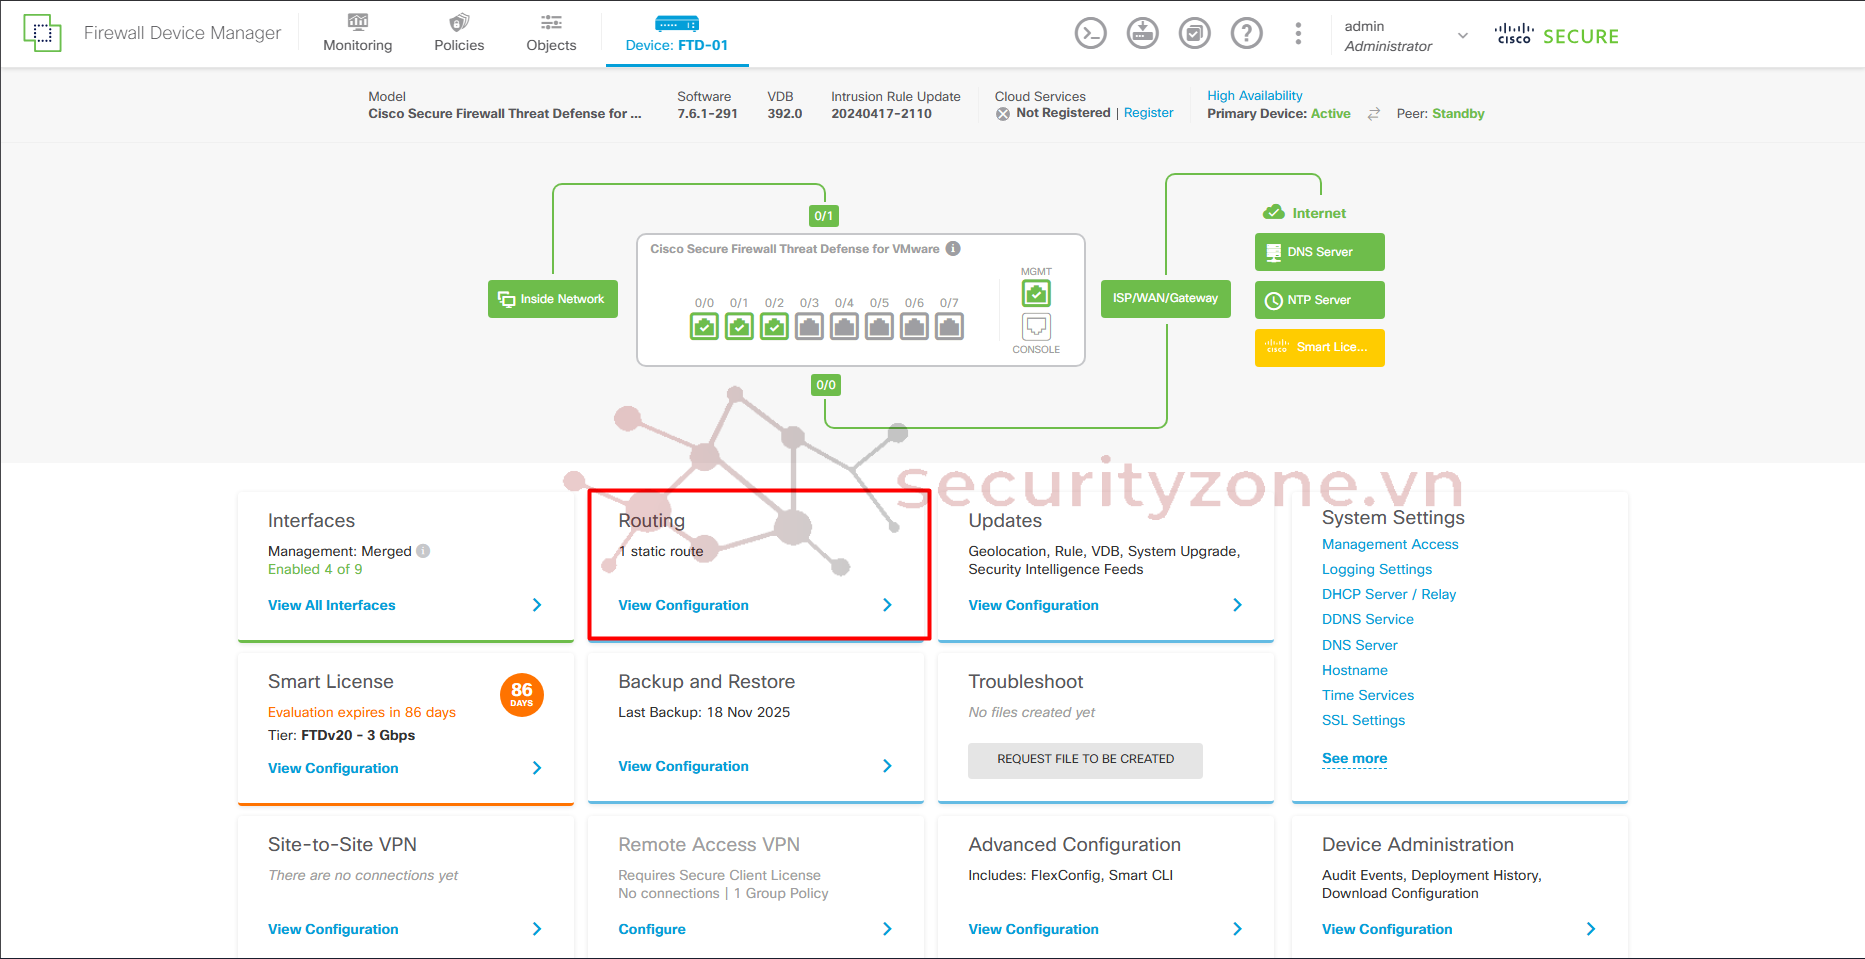Screen dimensions: 1865x959
Task: Go to the Objects tab
Action: point(551,34)
